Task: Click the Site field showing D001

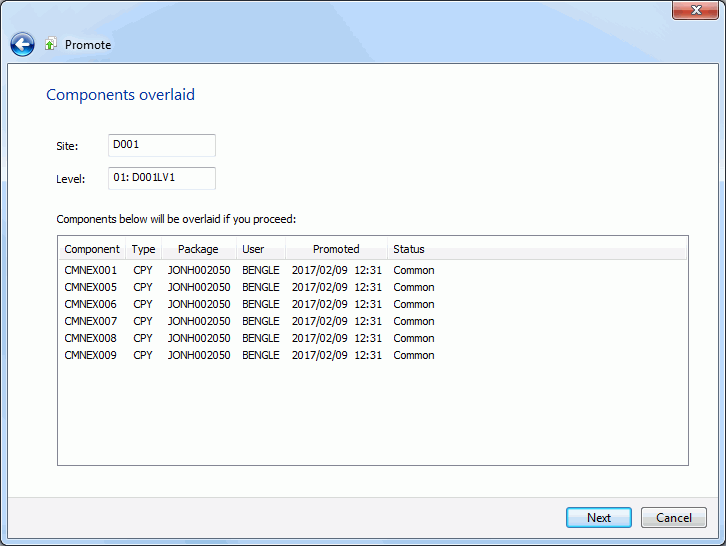Action: (162, 145)
